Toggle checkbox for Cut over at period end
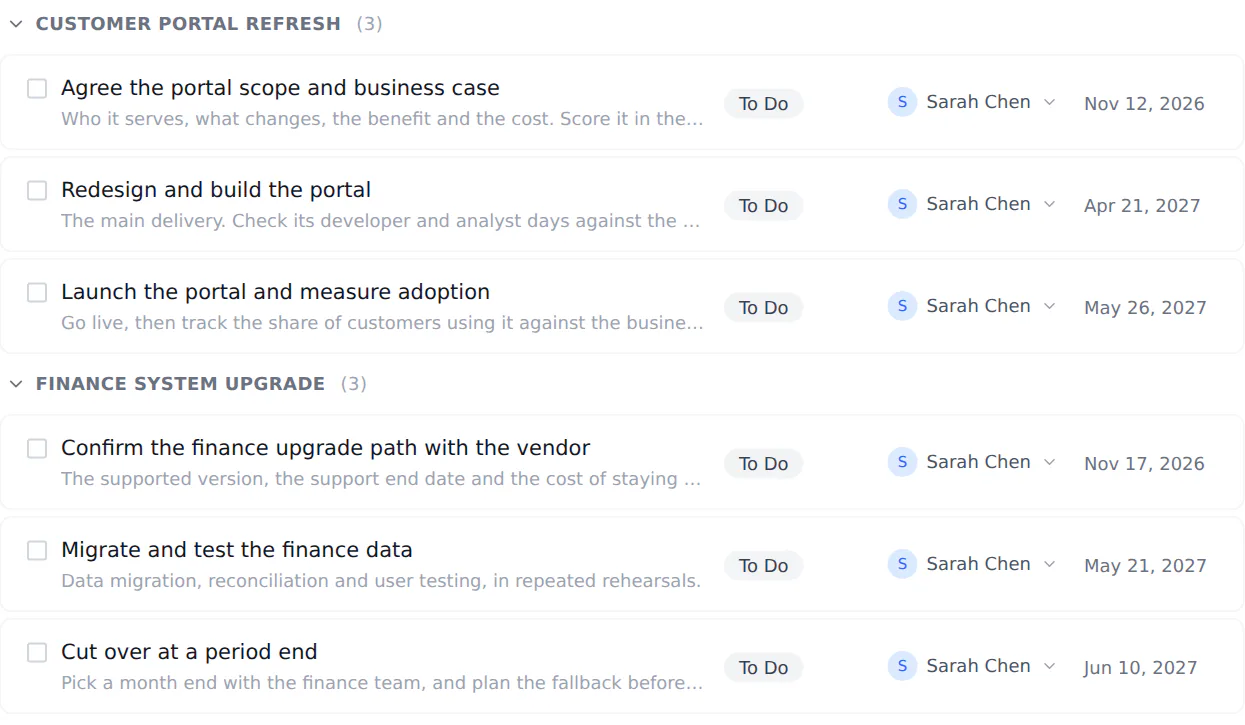Viewport: 1245px width, 725px height. tap(37, 653)
